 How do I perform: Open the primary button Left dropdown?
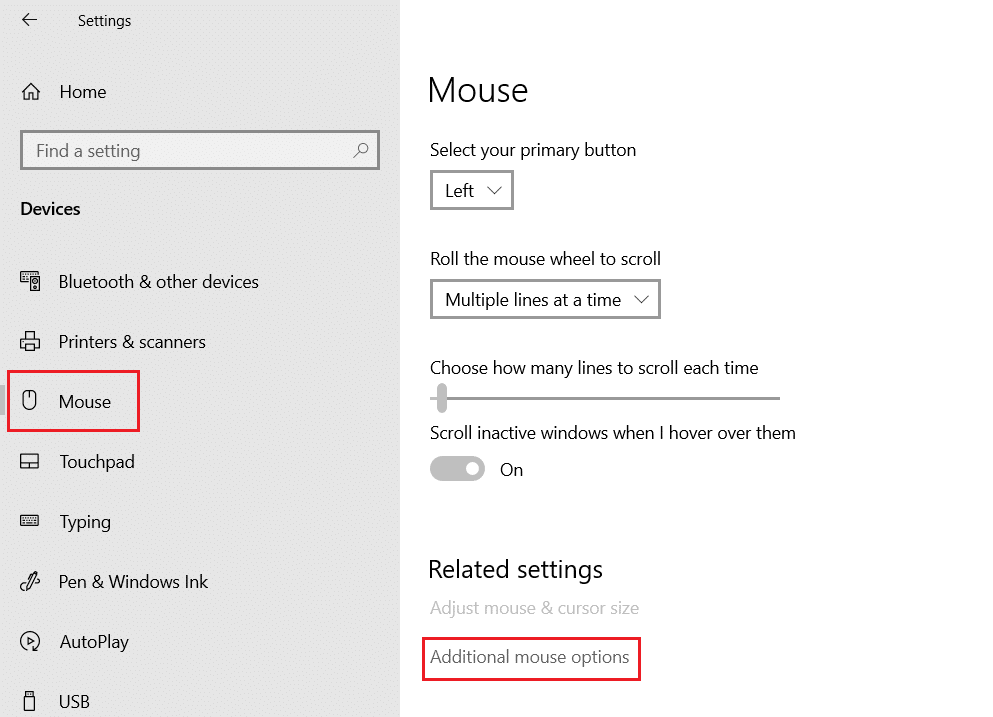472,190
